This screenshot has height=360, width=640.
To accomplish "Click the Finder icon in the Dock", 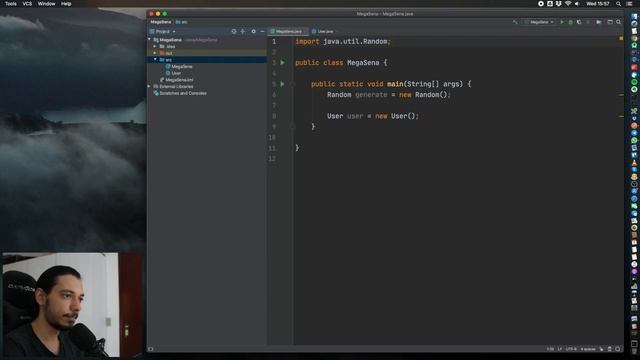I will pyautogui.click(x=634, y=16).
